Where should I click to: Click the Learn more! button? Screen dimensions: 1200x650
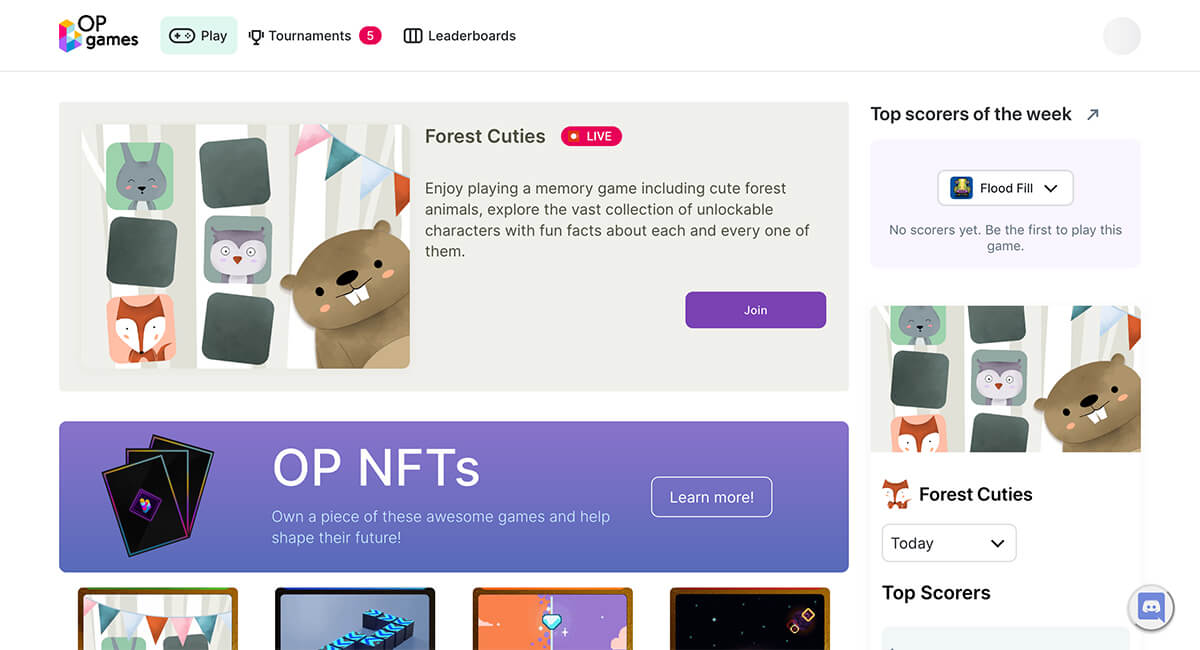[x=711, y=497]
